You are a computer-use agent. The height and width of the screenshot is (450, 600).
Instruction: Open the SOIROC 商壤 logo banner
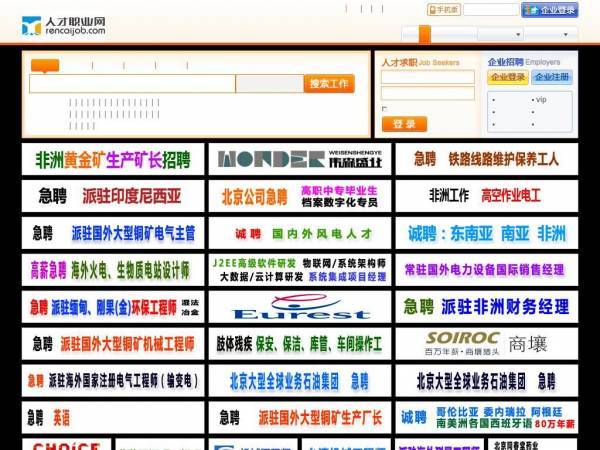(x=487, y=344)
